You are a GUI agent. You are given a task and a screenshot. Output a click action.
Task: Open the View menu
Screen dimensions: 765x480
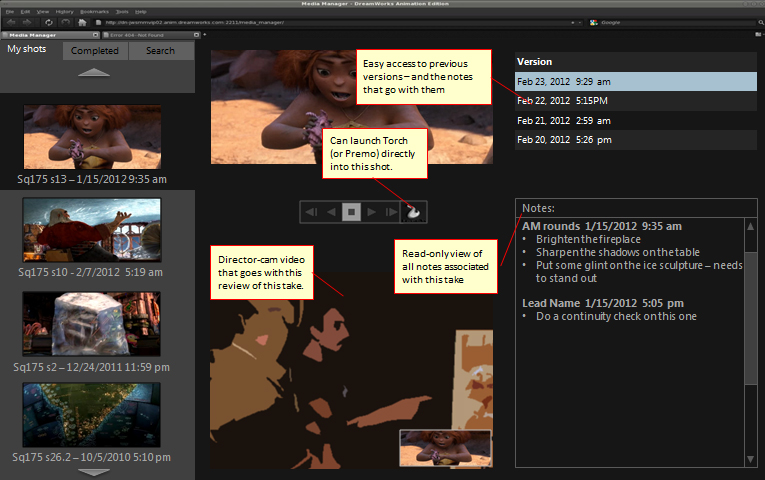43,12
